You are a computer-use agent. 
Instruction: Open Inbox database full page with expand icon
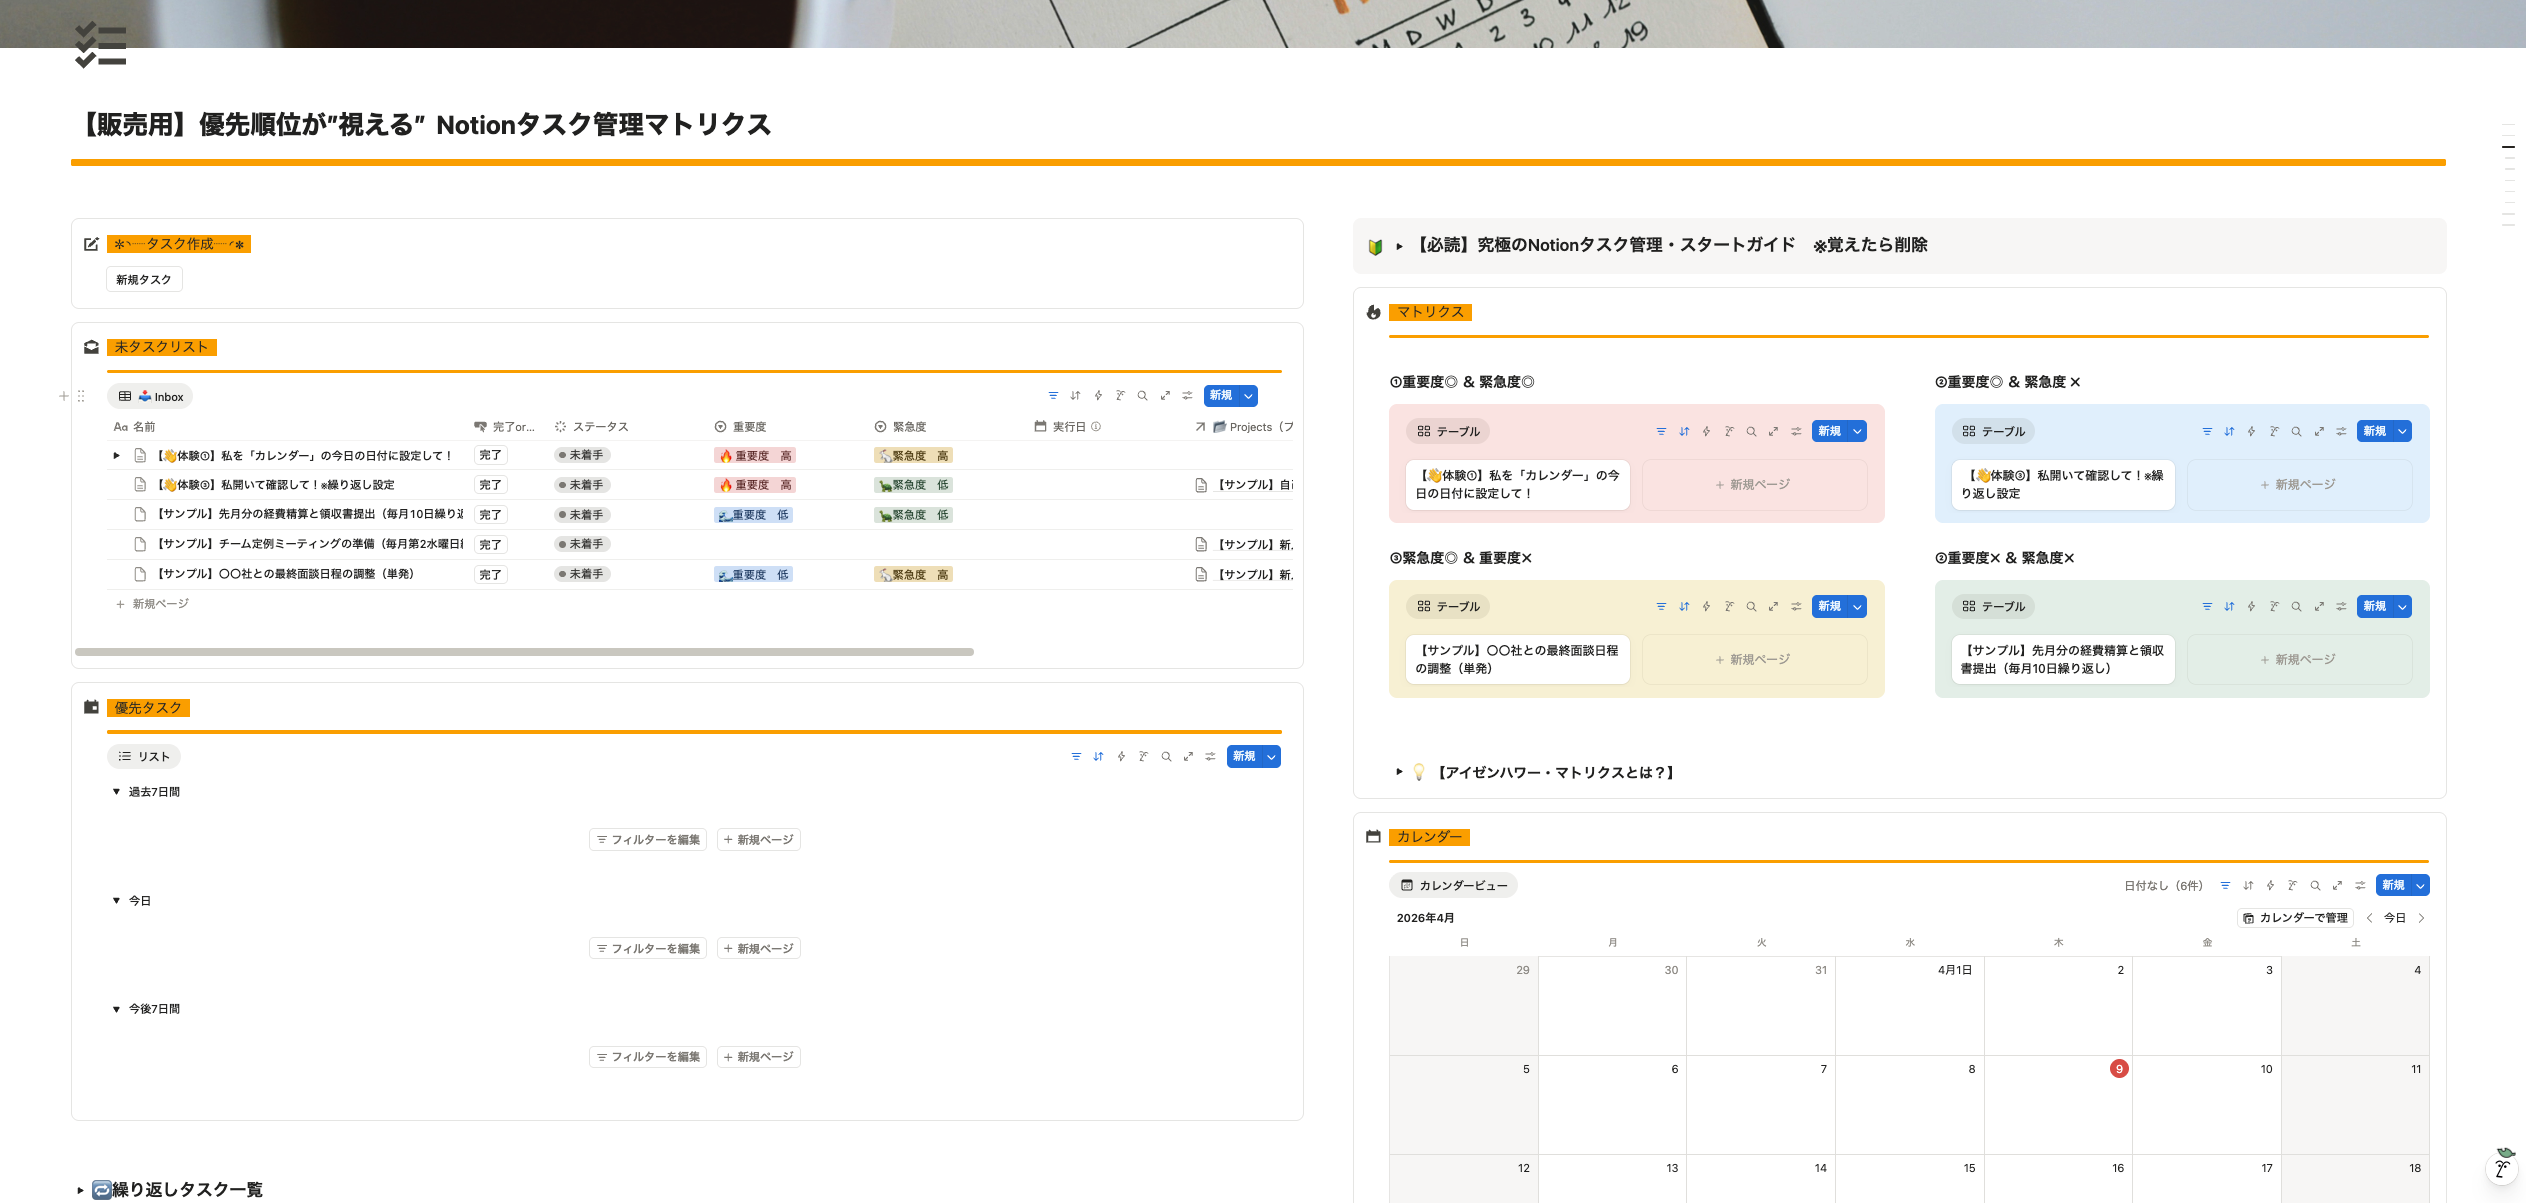point(1165,396)
